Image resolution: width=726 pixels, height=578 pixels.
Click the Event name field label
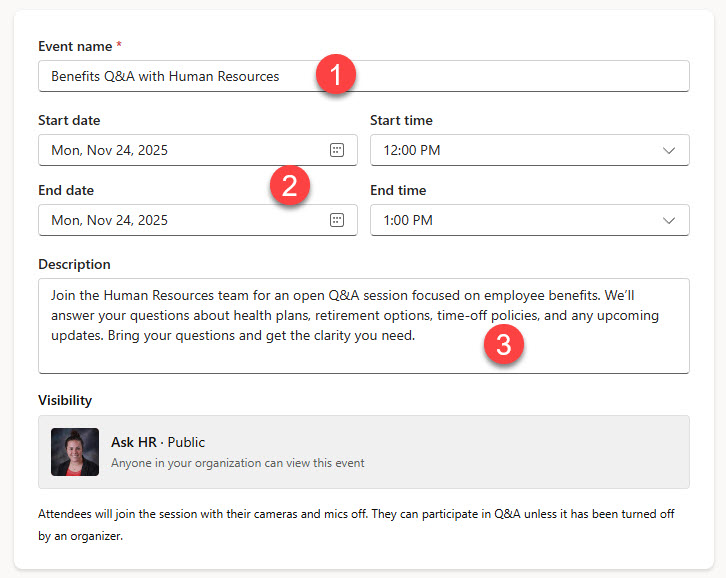74,46
